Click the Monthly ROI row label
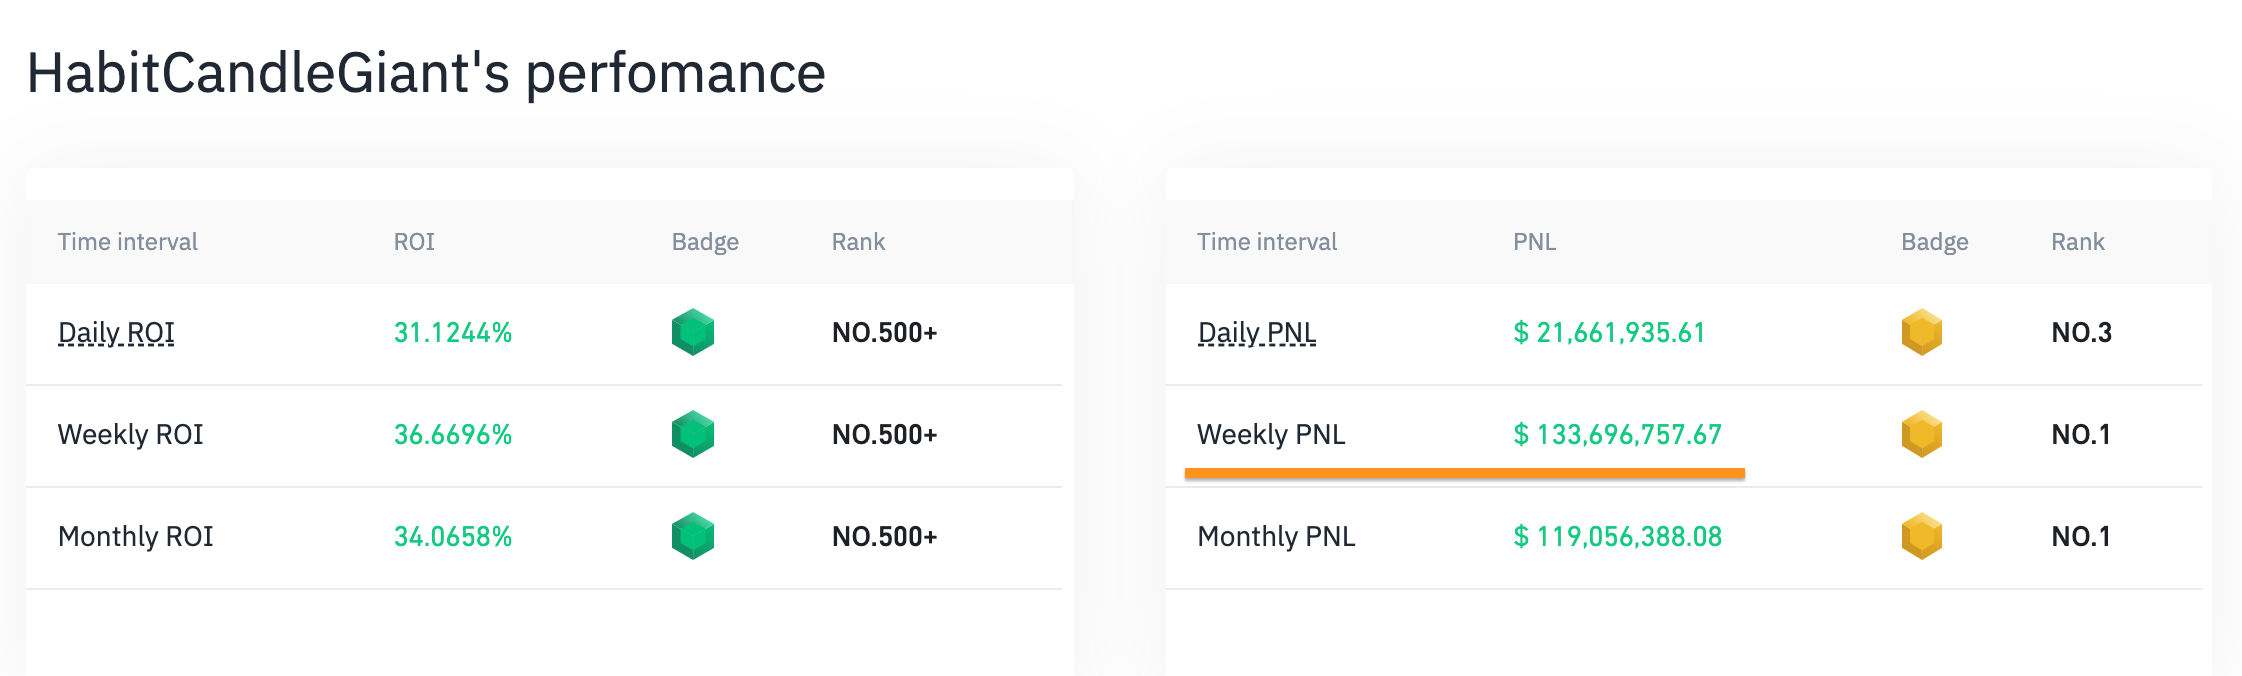This screenshot has height=676, width=2242. pos(135,536)
